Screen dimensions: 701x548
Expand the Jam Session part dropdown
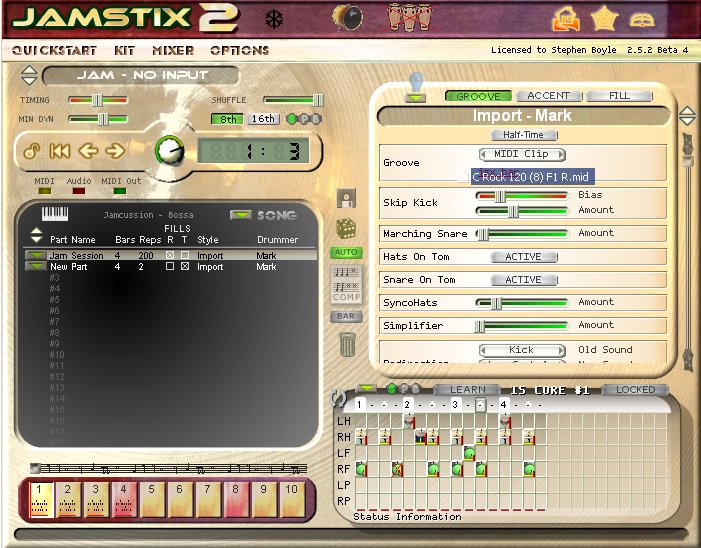click(x=35, y=256)
